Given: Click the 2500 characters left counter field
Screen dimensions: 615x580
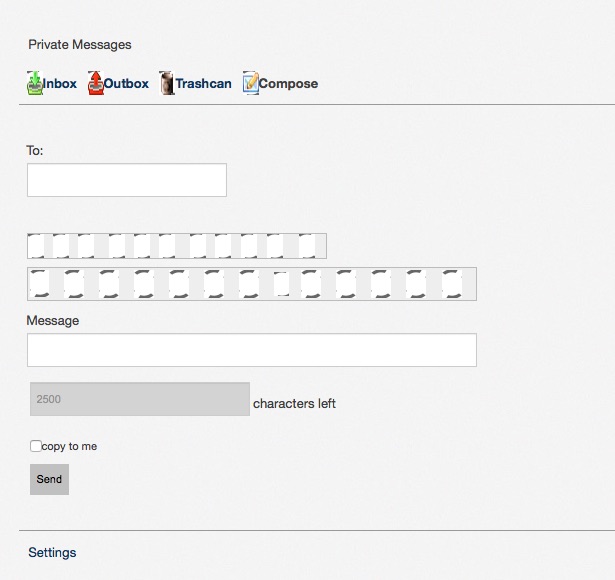Looking at the screenshot, I should click(140, 399).
